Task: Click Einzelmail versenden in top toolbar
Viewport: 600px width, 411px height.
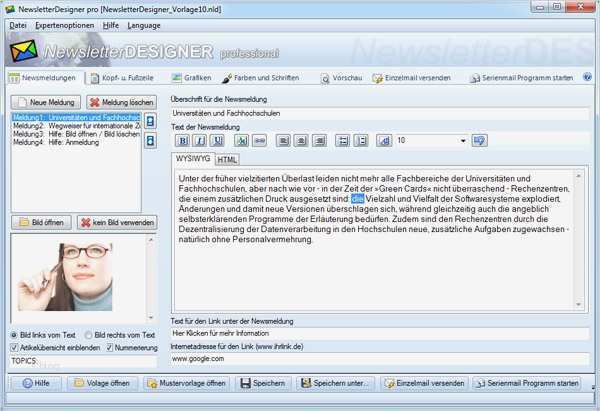Action: click(411, 78)
